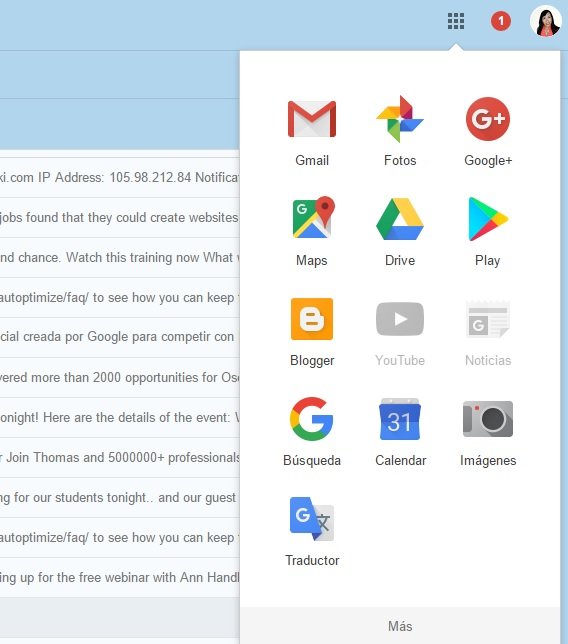The image size is (568, 644).
Task: Open email 'for our students tonight.. and our guest'
Action: click(120, 497)
